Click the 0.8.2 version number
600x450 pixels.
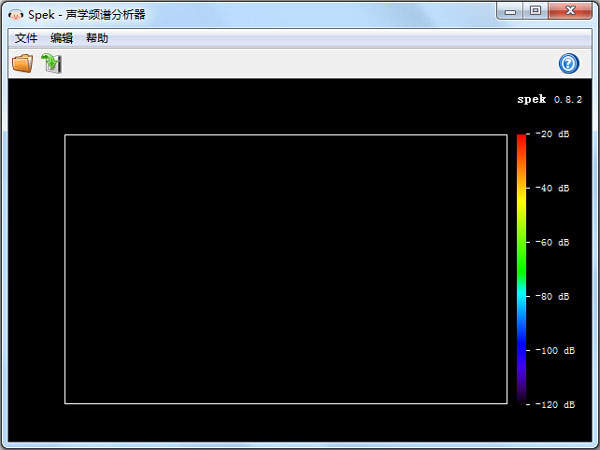[x=568, y=100]
